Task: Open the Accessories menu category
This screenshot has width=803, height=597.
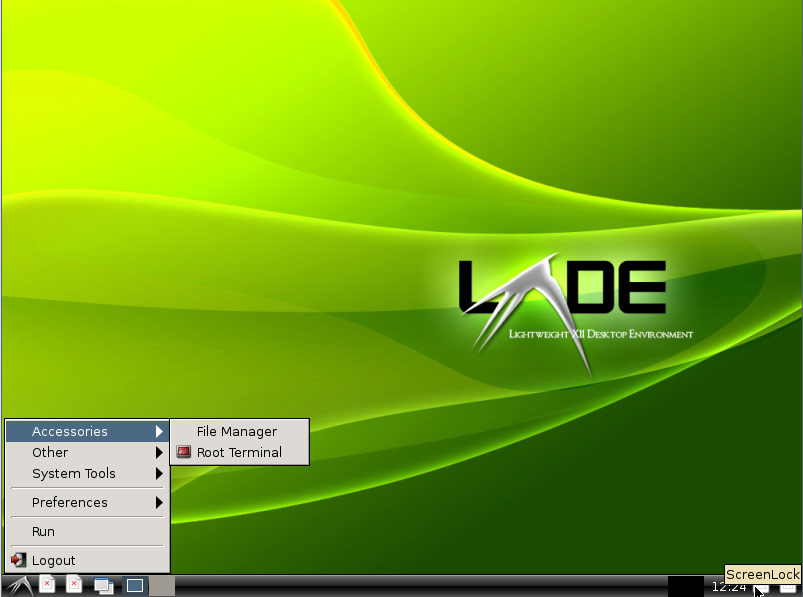Action: pyautogui.click(x=88, y=431)
